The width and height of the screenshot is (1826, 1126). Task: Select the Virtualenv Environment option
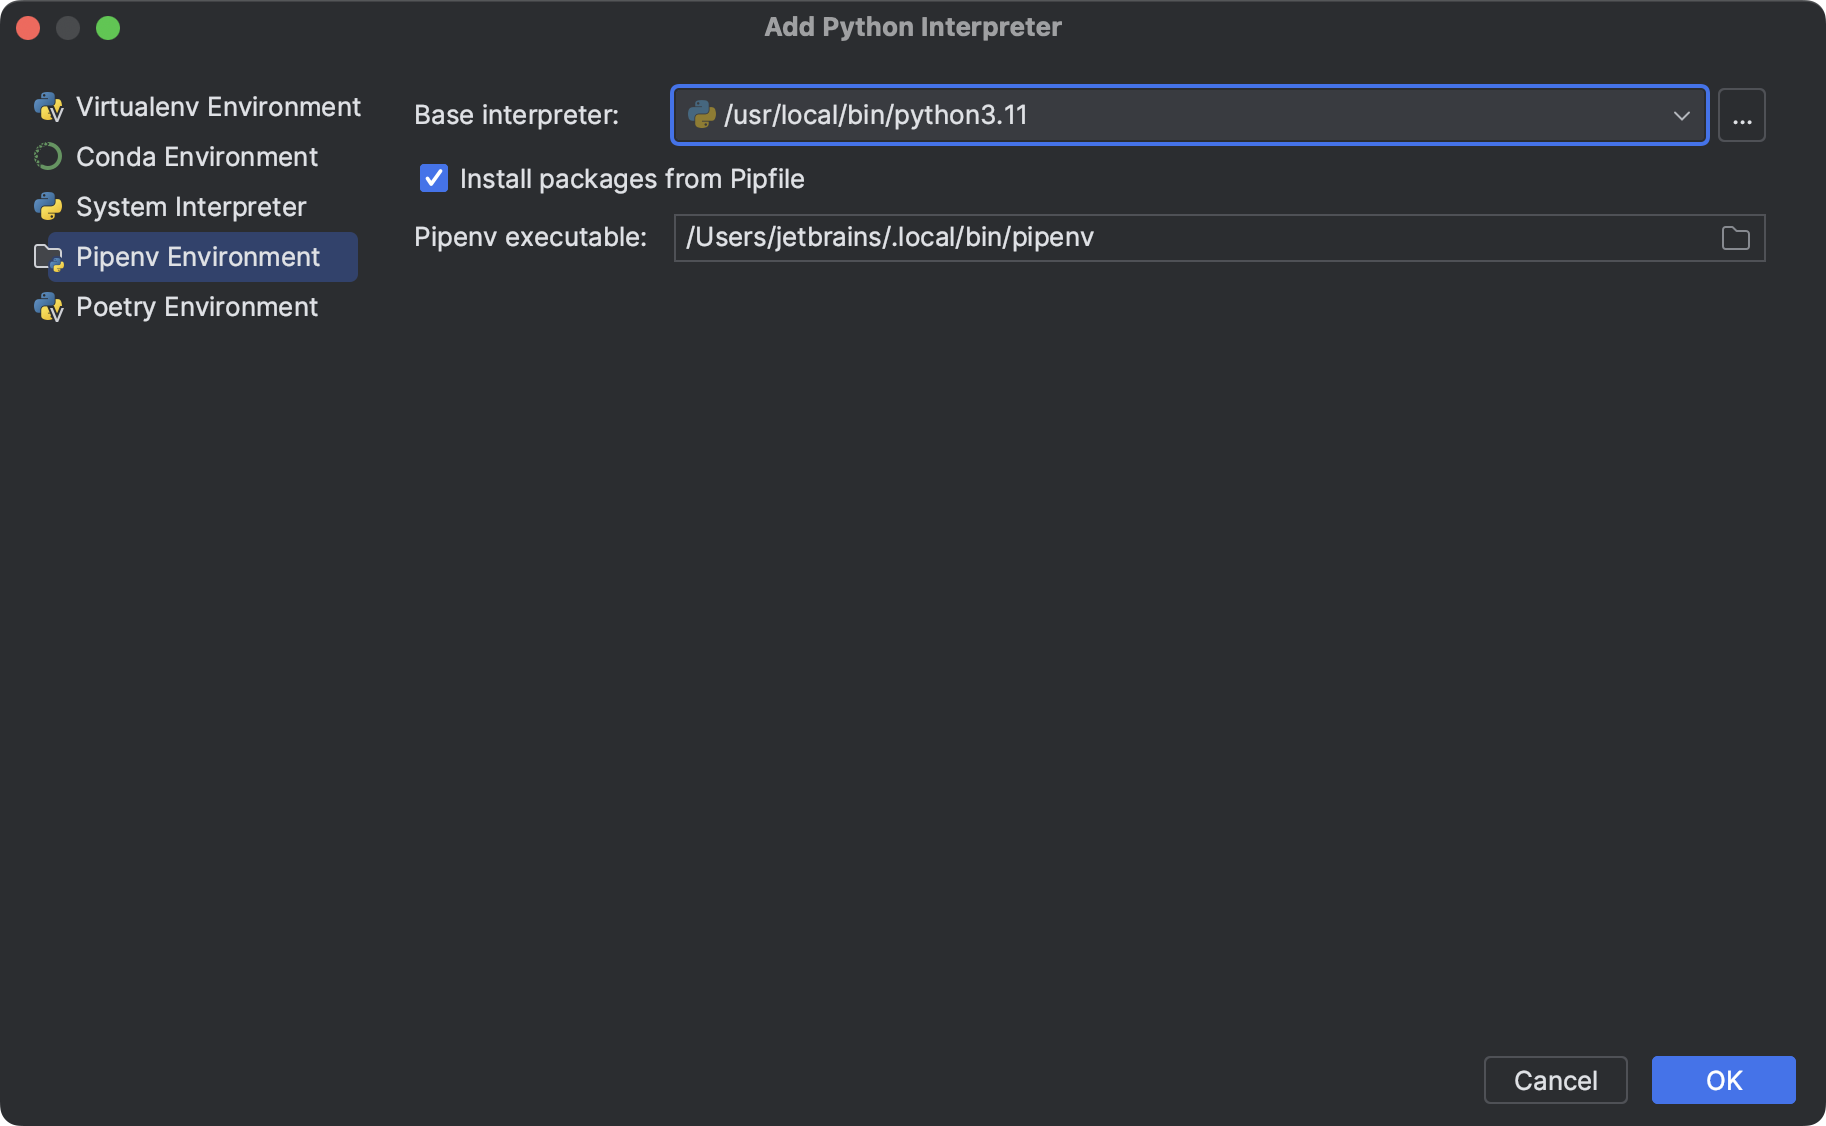(x=218, y=107)
